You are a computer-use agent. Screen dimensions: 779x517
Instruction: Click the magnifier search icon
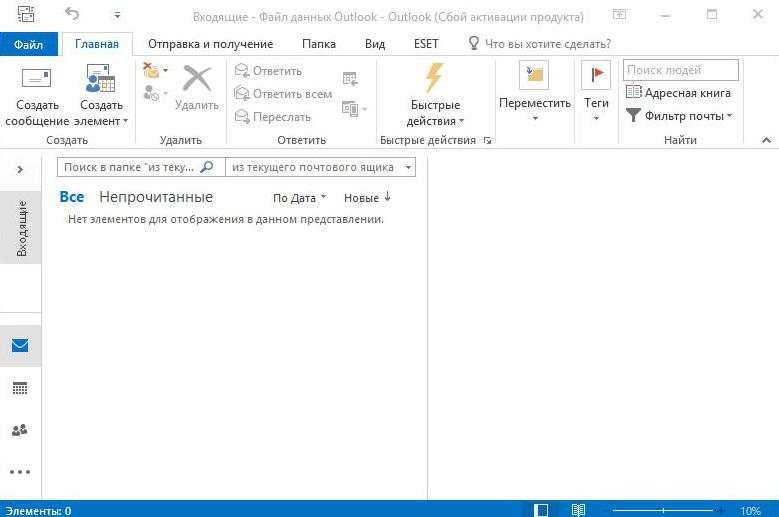click(207, 167)
